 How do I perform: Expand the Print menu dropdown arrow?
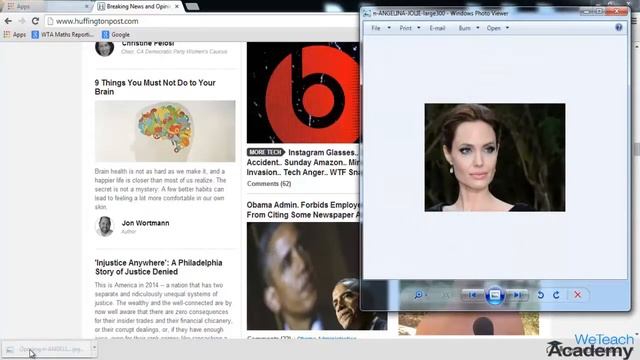coord(419,28)
